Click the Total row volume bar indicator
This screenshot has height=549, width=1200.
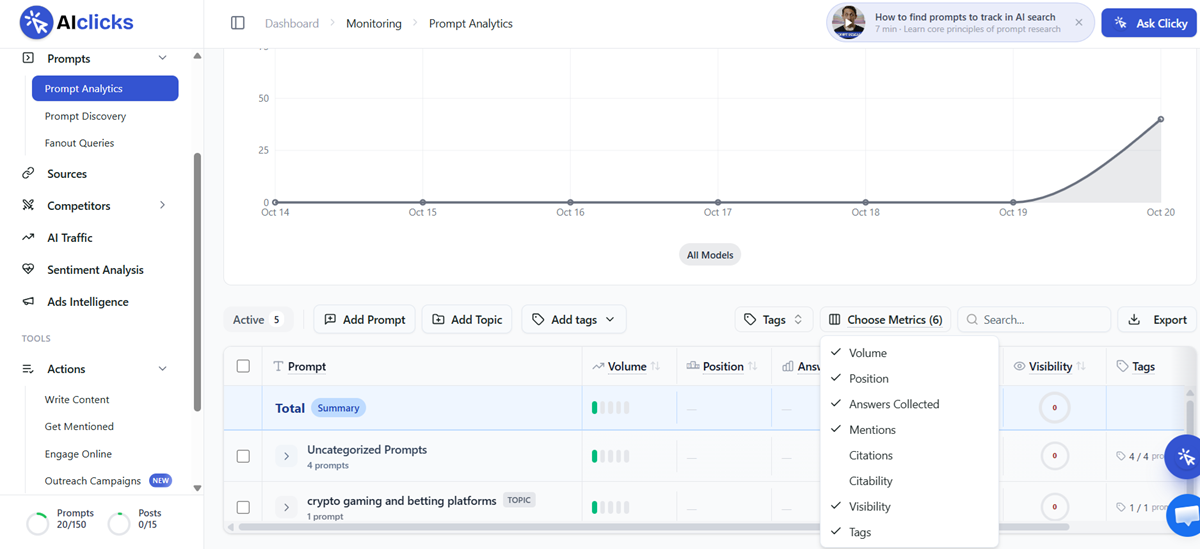[x=611, y=408]
